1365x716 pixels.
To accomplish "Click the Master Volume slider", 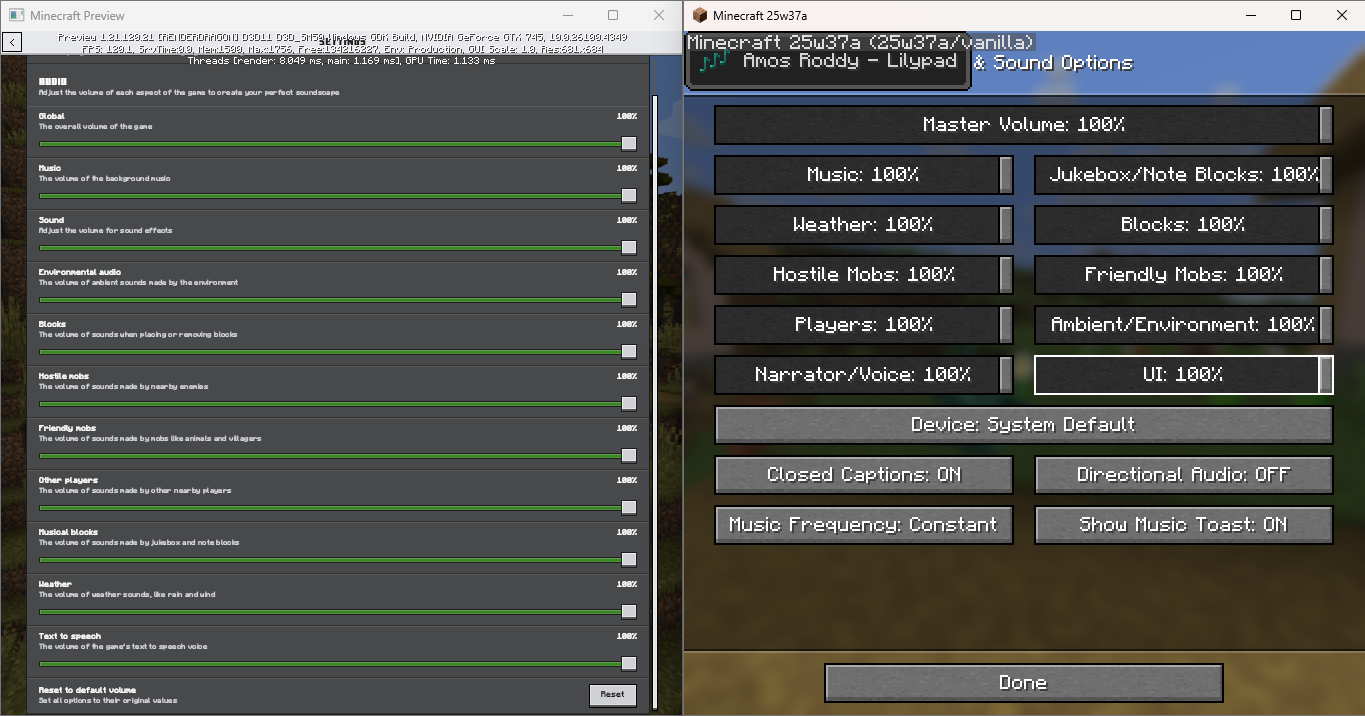I will coord(1023,125).
